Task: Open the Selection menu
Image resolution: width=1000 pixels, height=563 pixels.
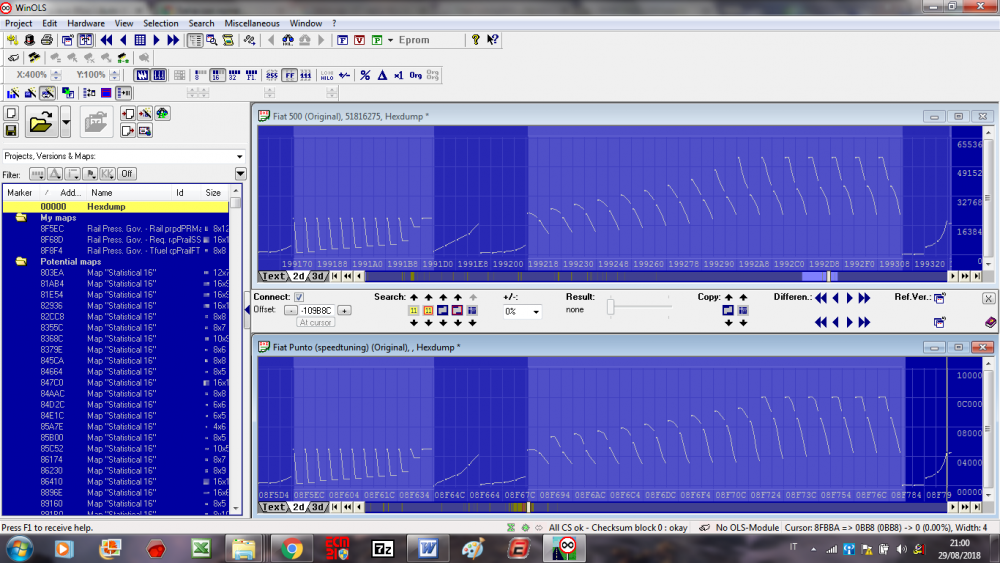Action: pyautogui.click(x=161, y=23)
